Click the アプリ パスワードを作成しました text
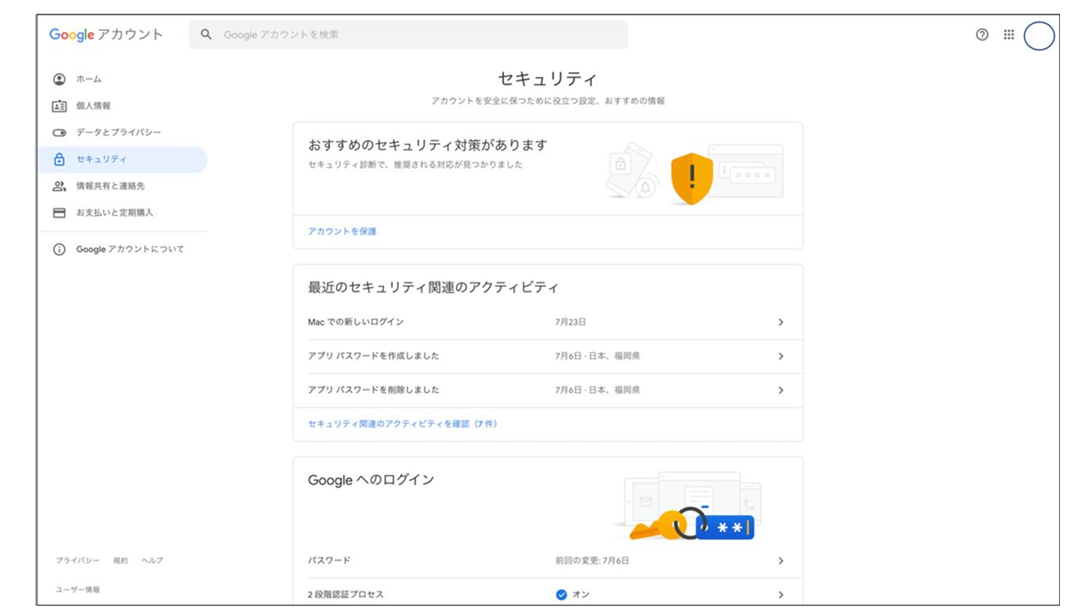 coord(374,356)
